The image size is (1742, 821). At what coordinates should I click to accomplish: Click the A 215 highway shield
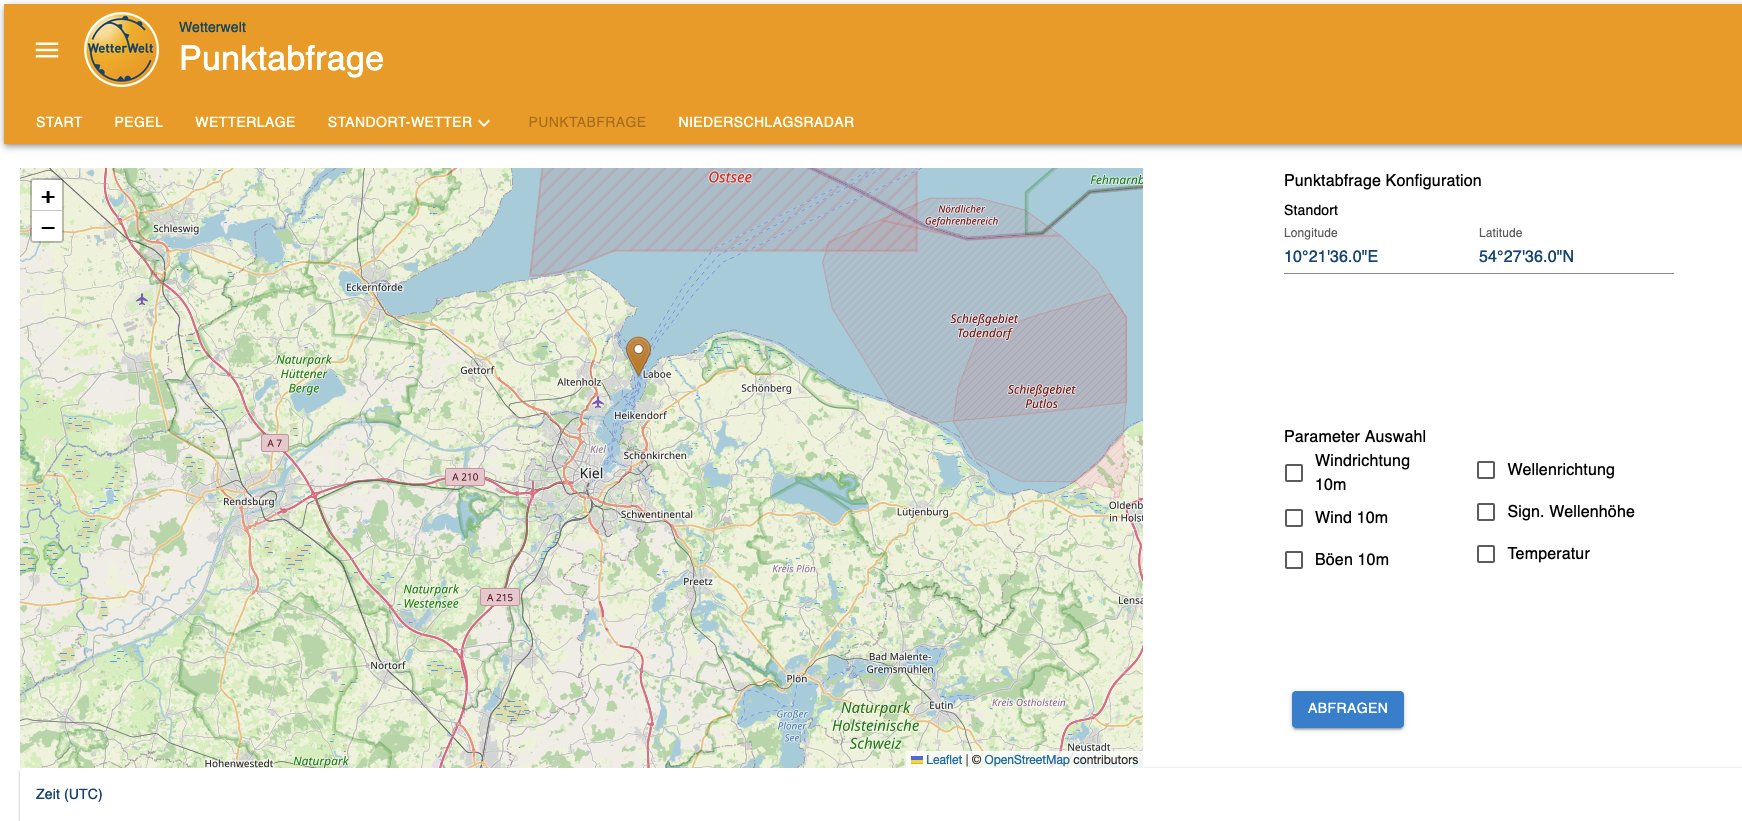tap(500, 597)
